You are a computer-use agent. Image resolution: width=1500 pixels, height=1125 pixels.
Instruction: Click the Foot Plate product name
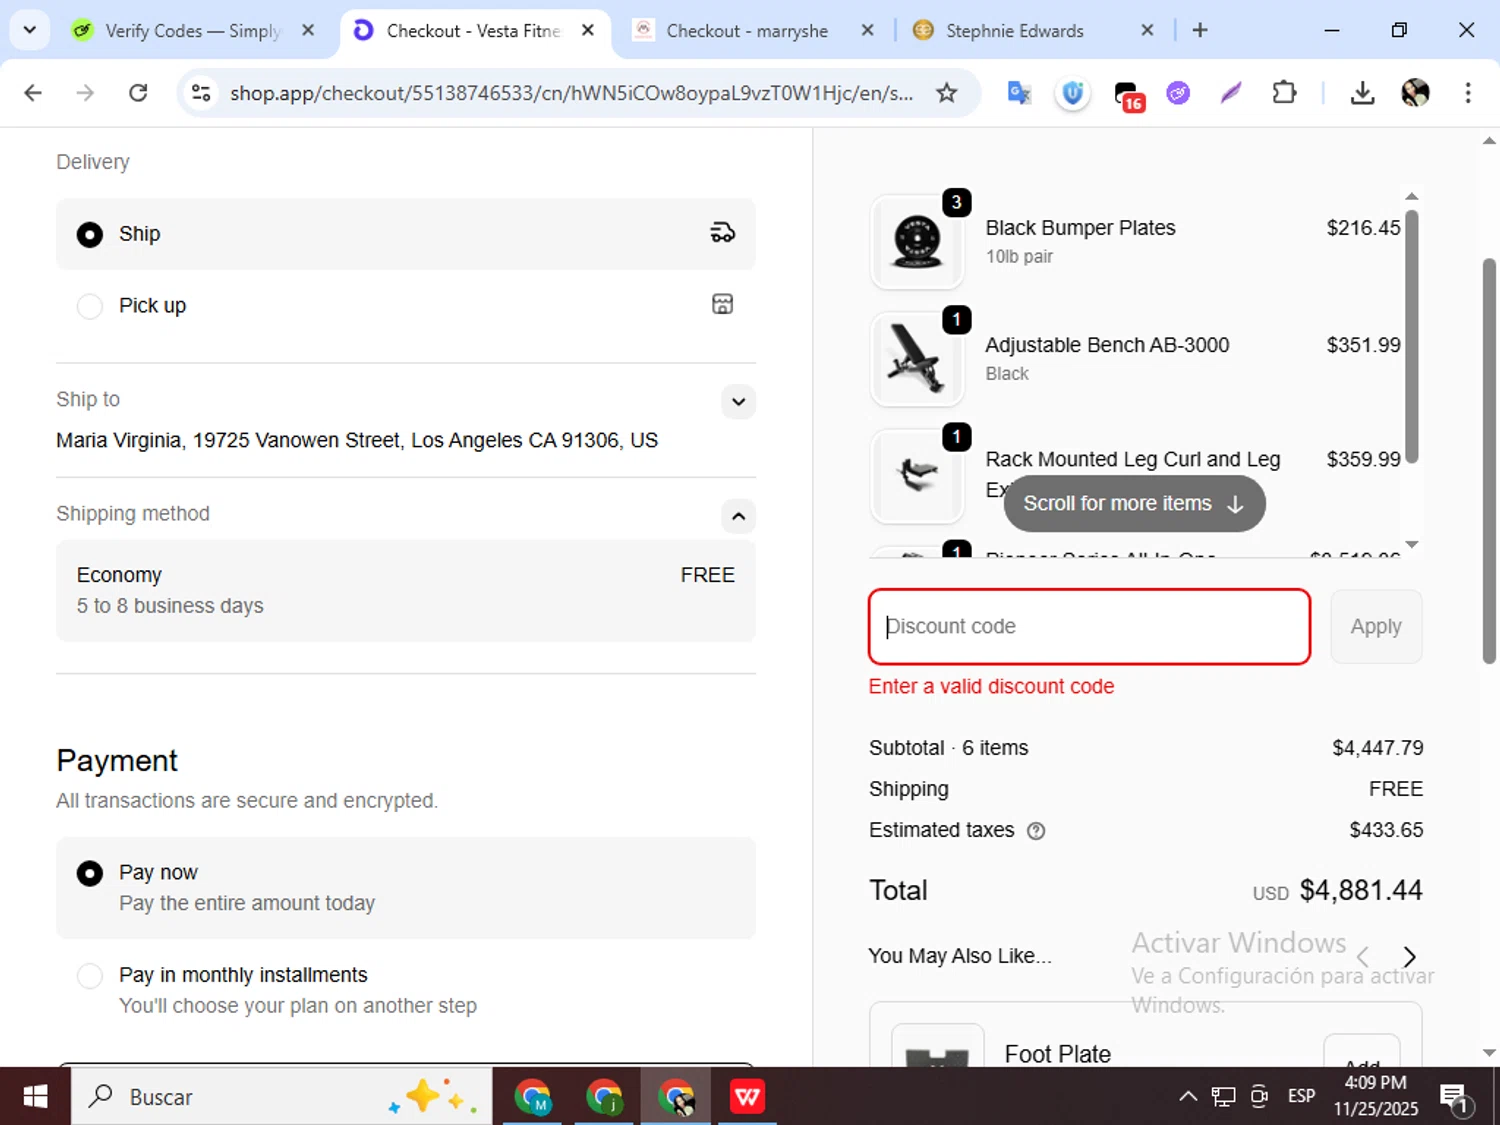(1057, 1054)
